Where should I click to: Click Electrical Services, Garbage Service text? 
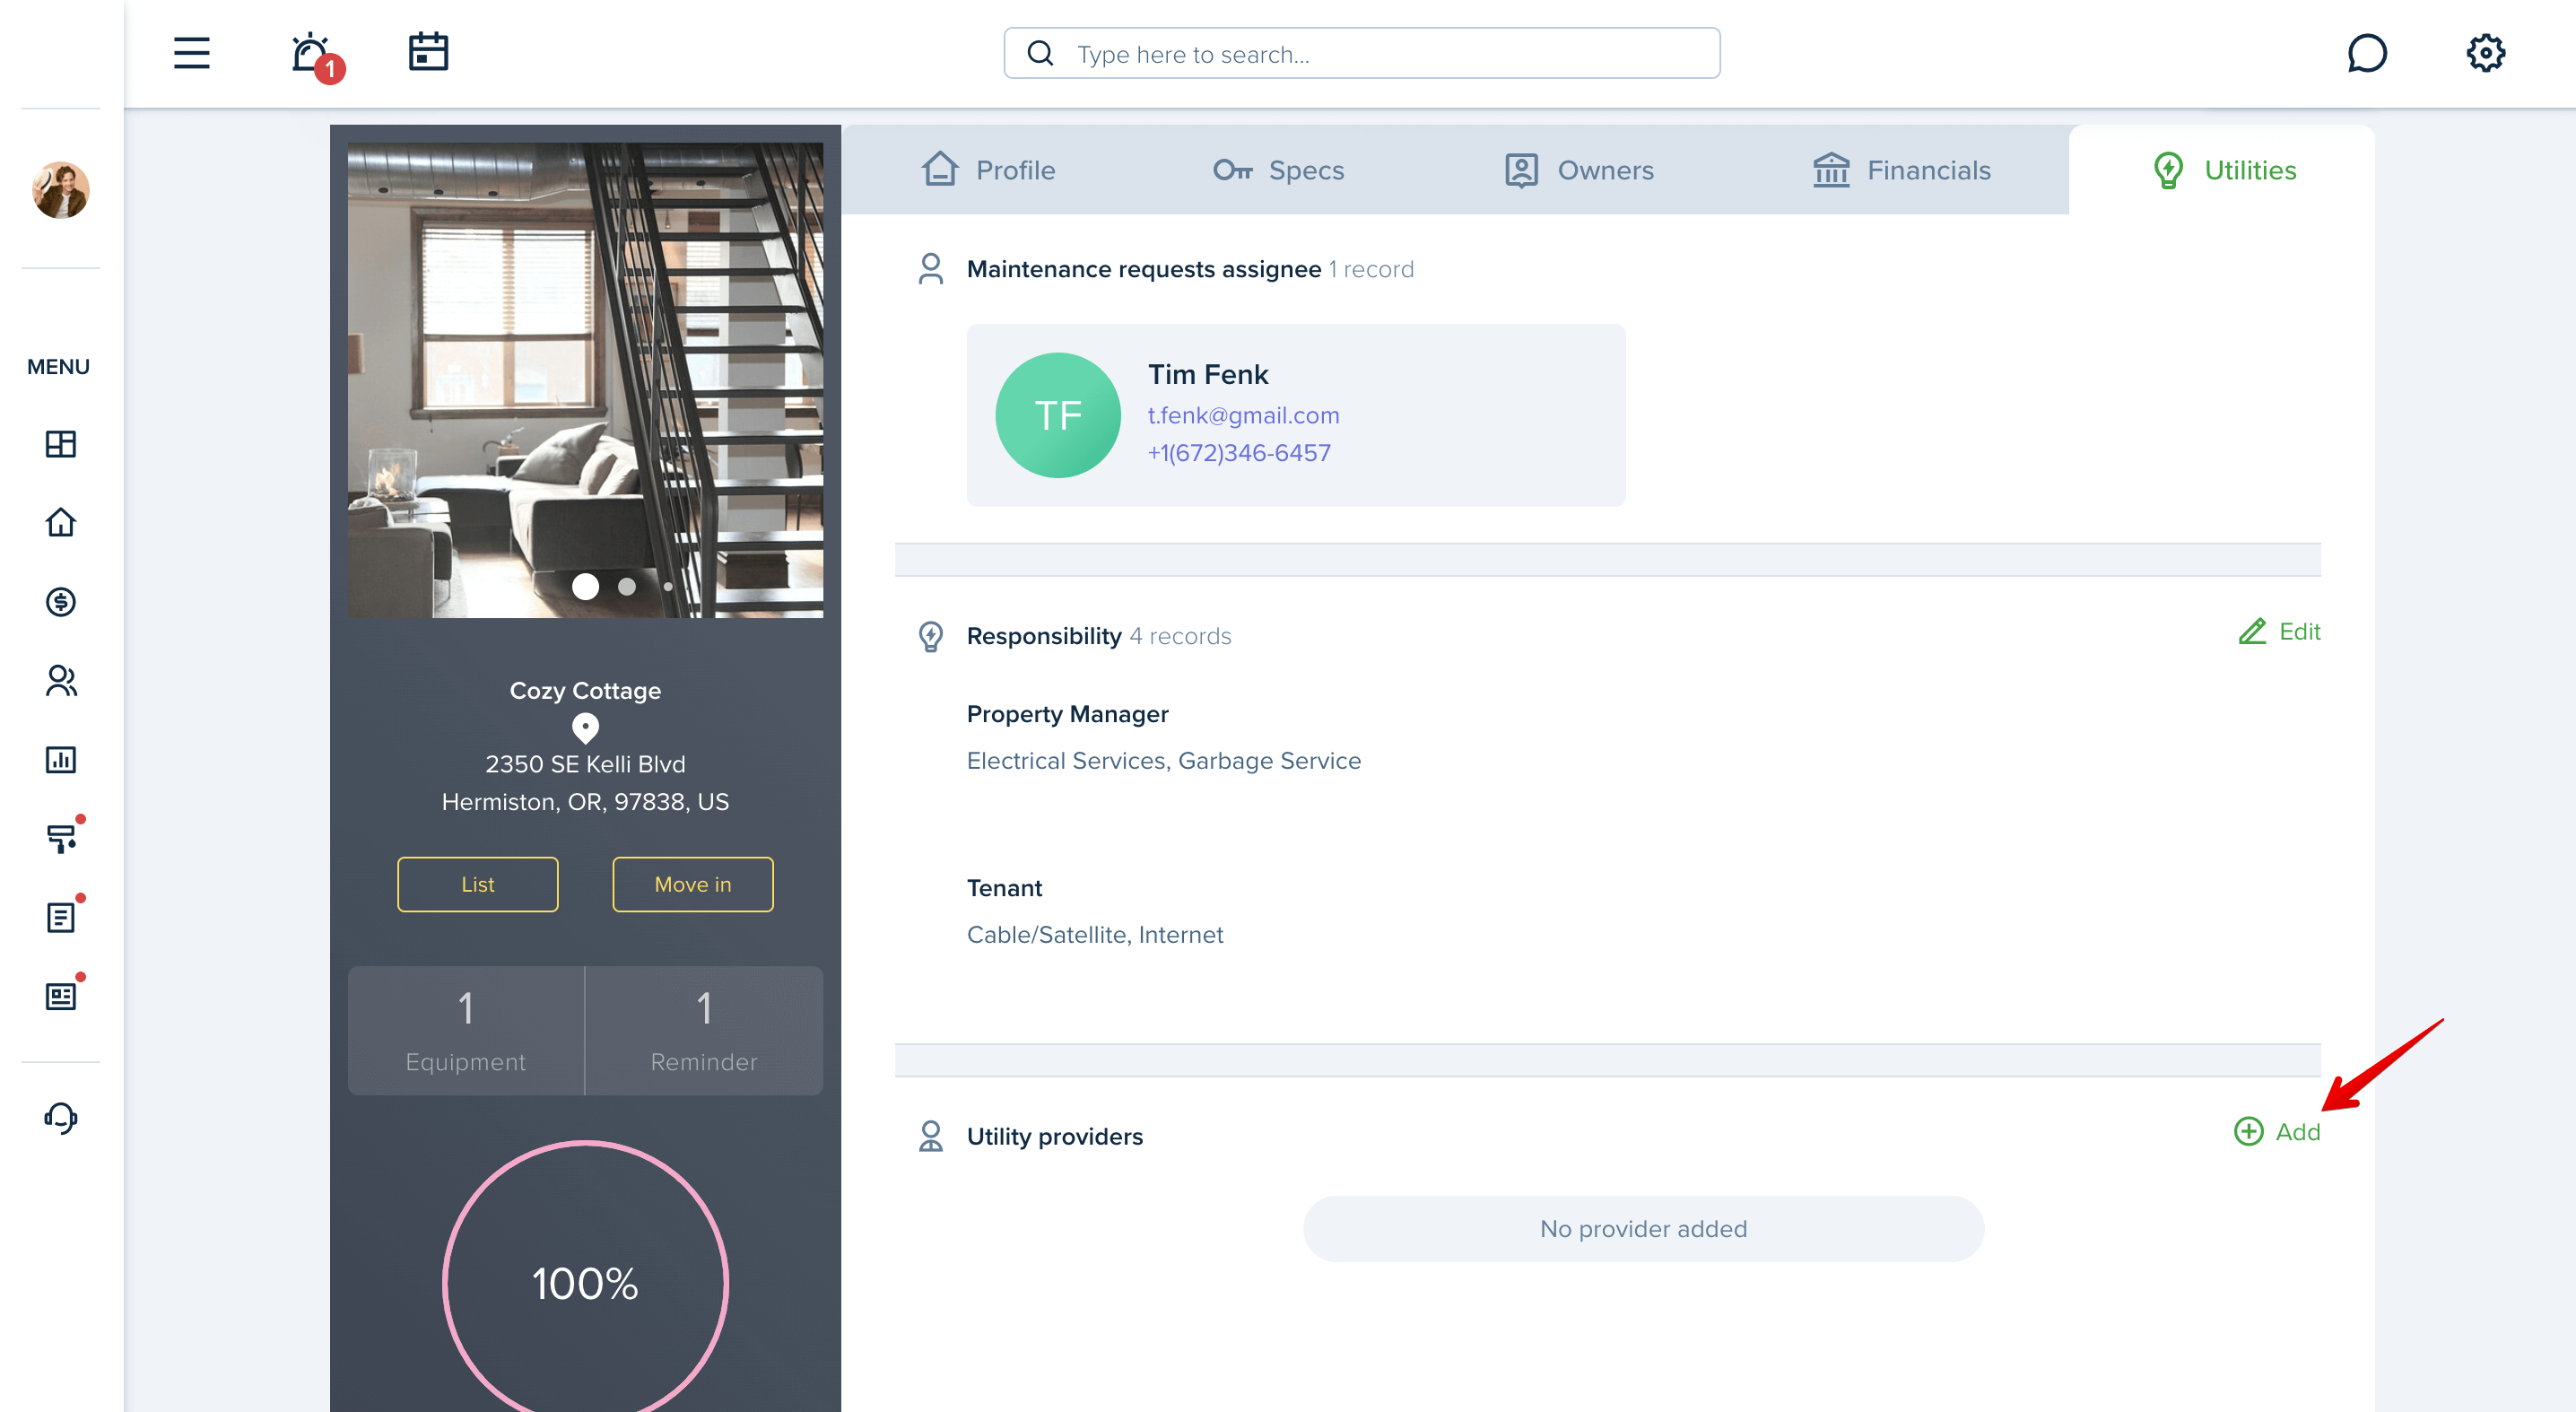[1163, 761]
